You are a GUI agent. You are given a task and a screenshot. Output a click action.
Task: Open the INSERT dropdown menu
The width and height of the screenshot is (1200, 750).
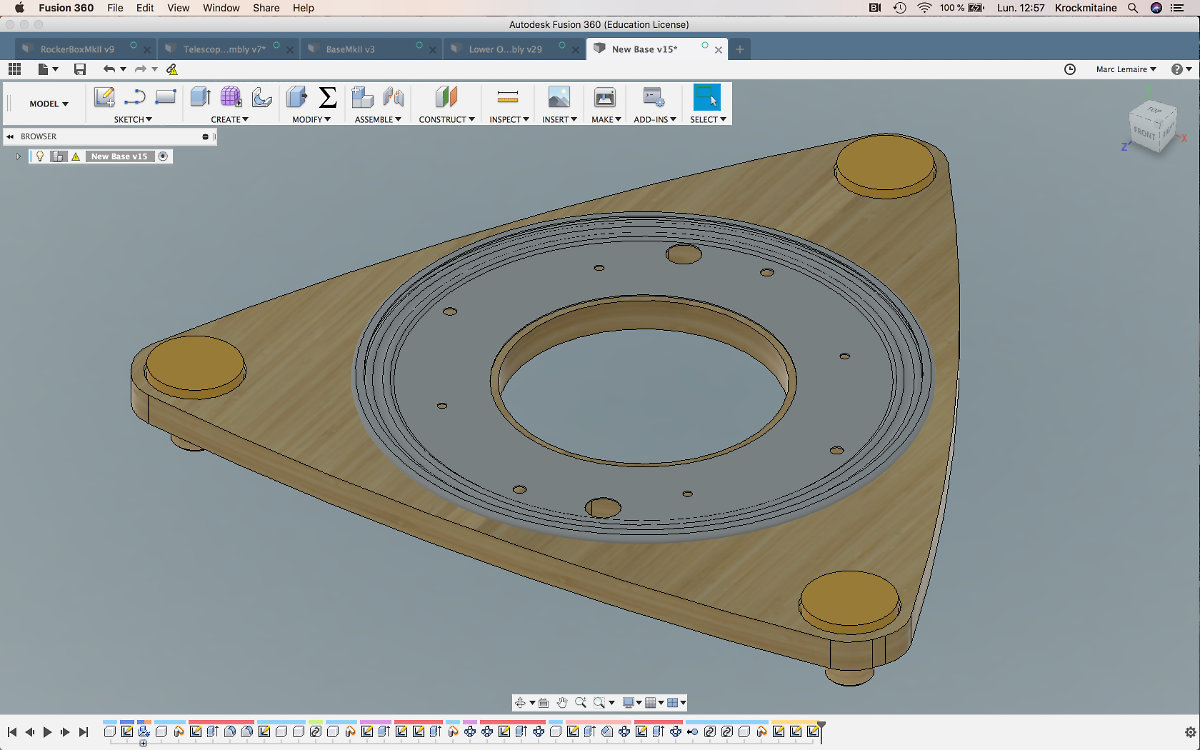click(x=560, y=119)
